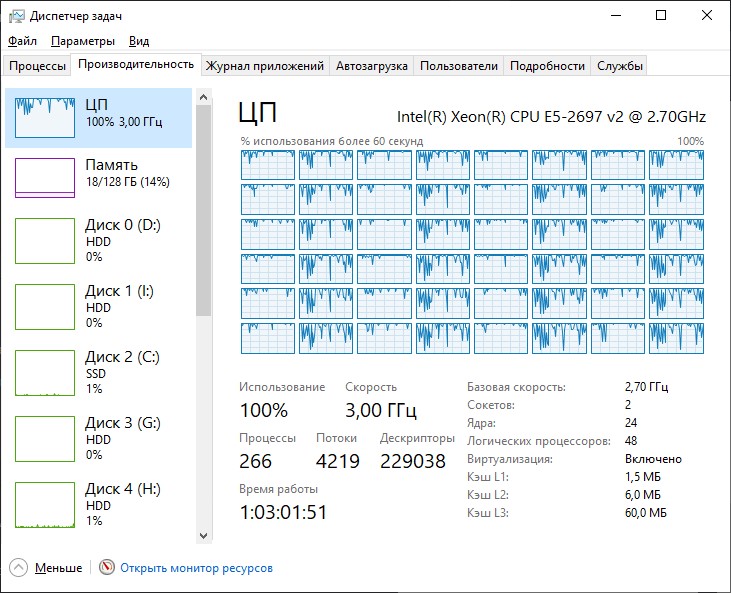Click the Меньше button label
Screen dimensions: 731x593
[59, 568]
